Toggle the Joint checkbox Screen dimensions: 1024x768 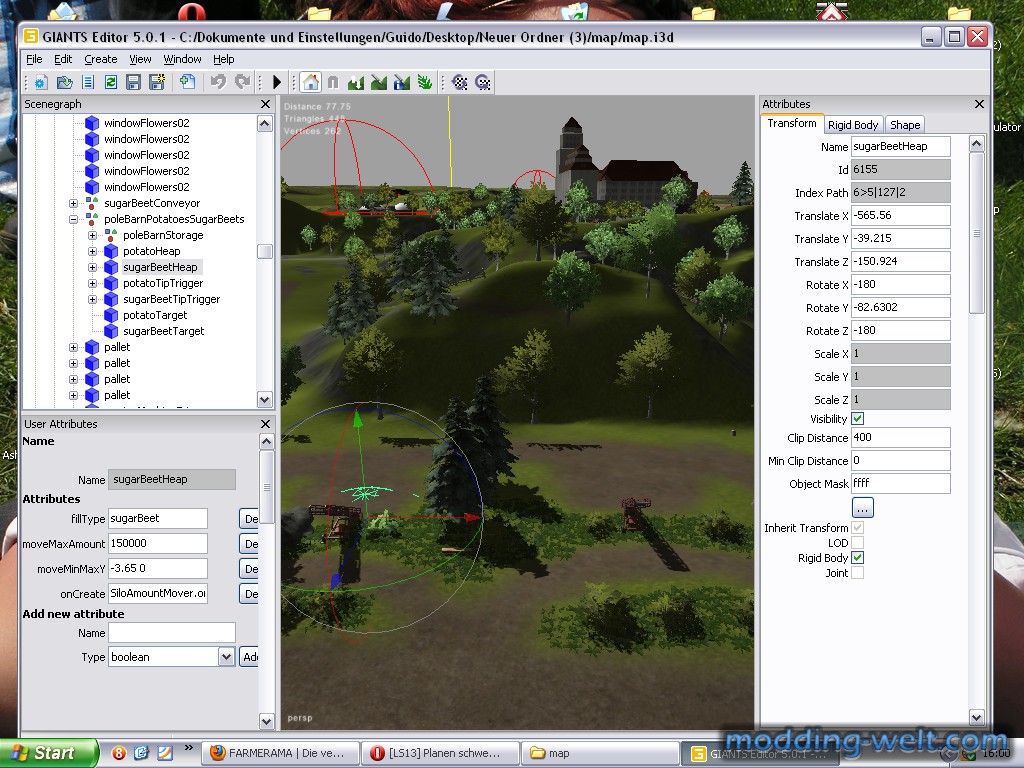(x=857, y=573)
